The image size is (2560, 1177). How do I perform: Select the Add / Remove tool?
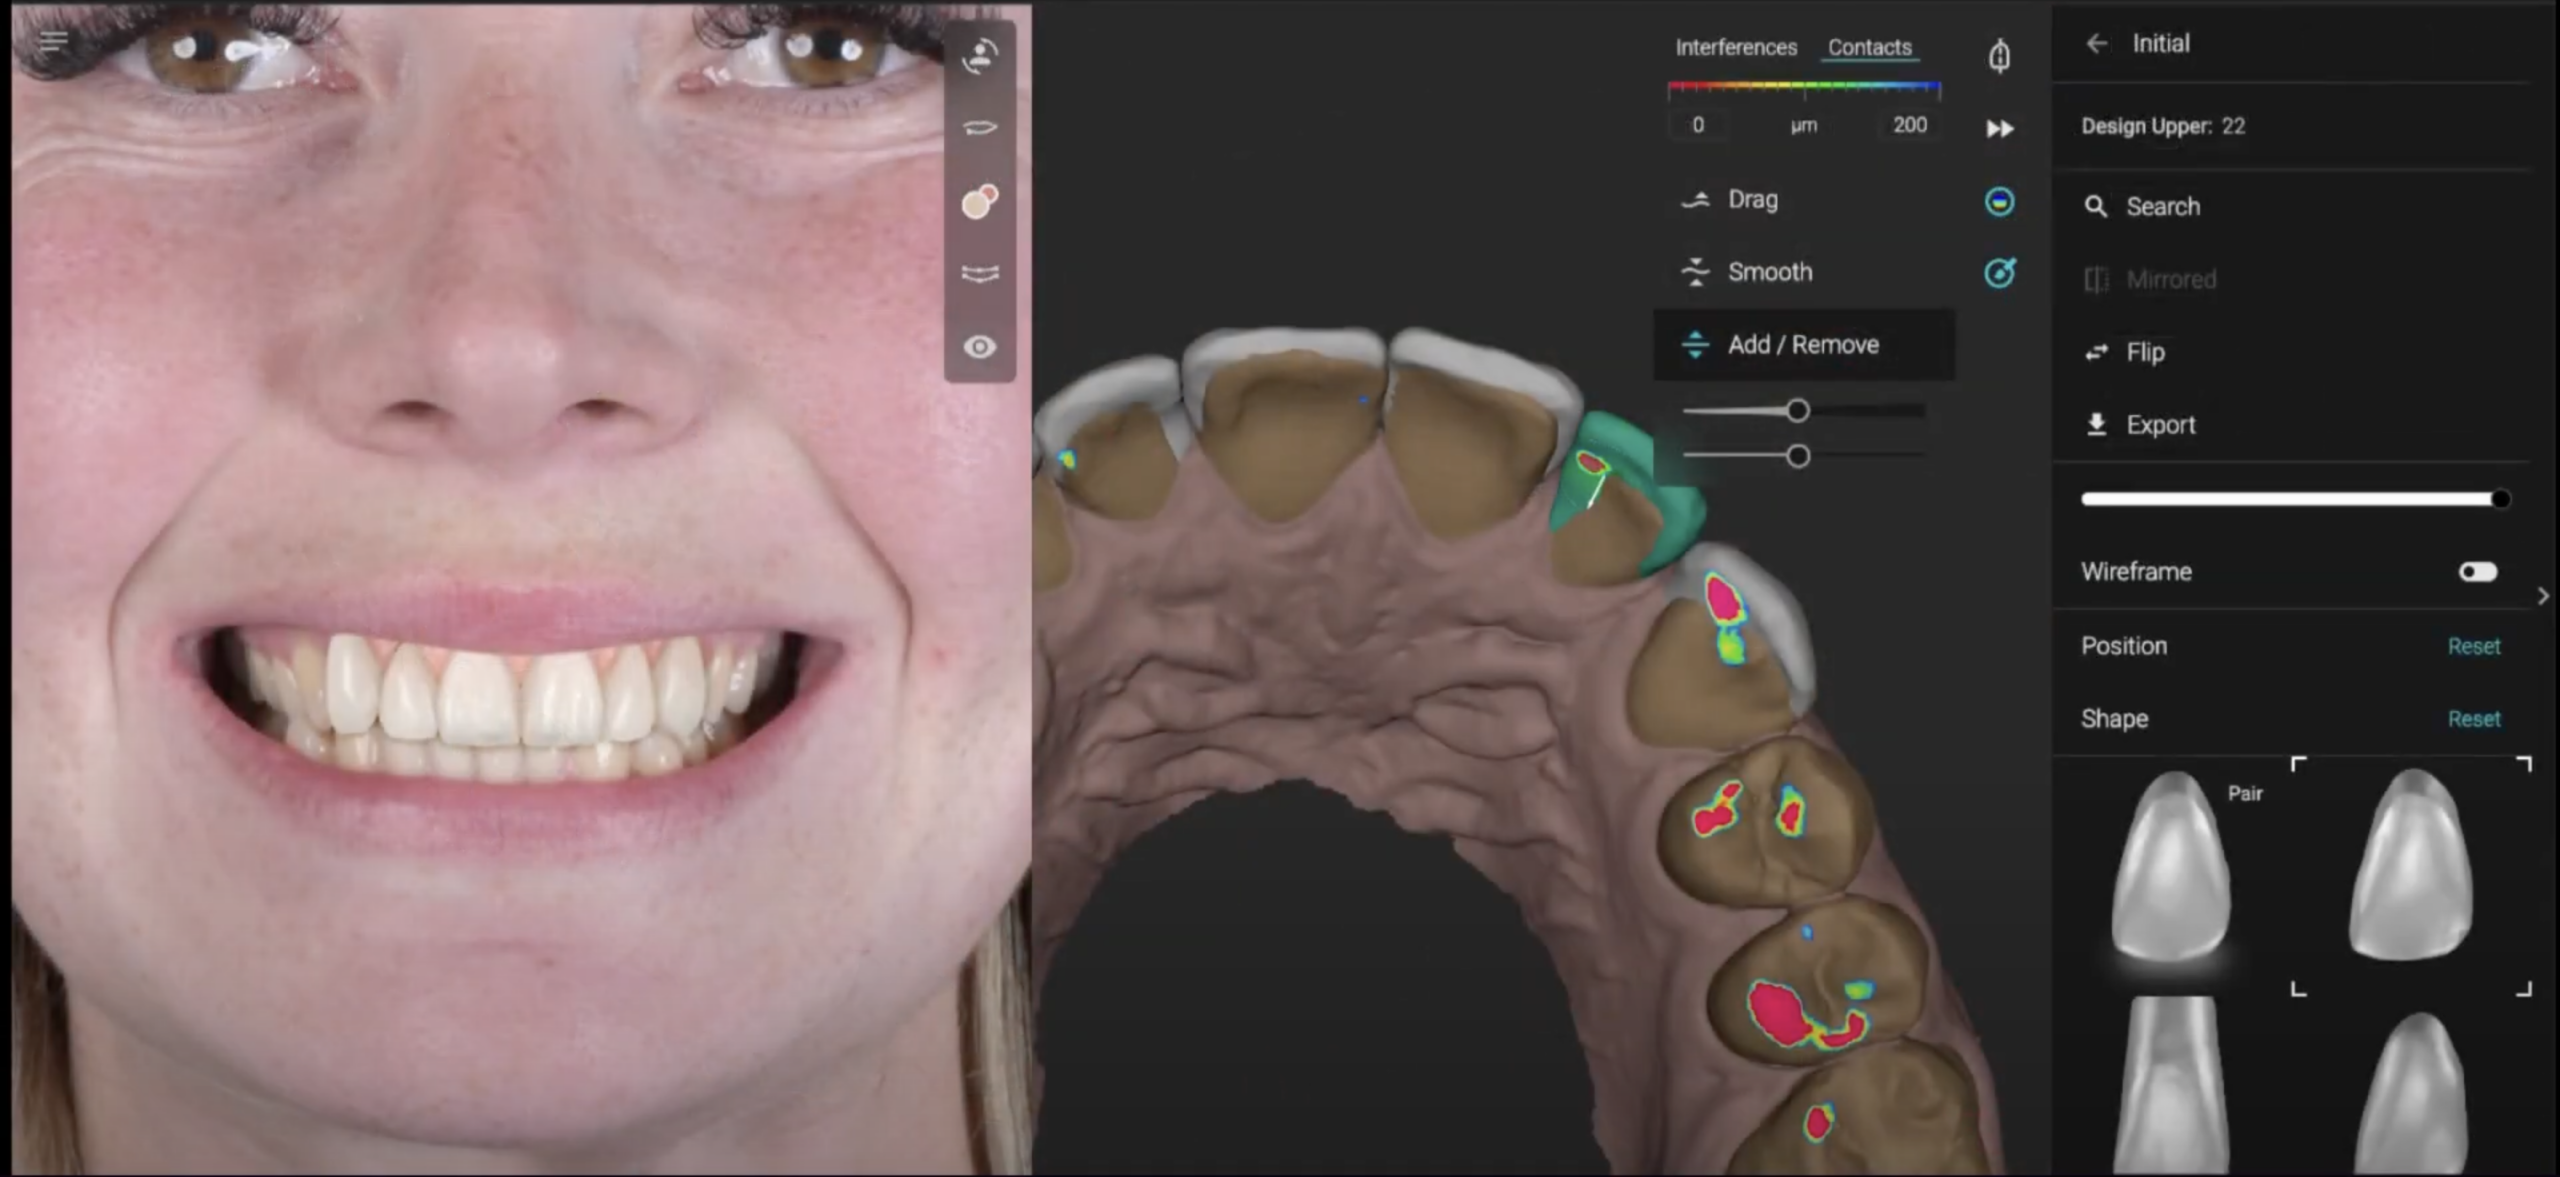pos(1803,345)
